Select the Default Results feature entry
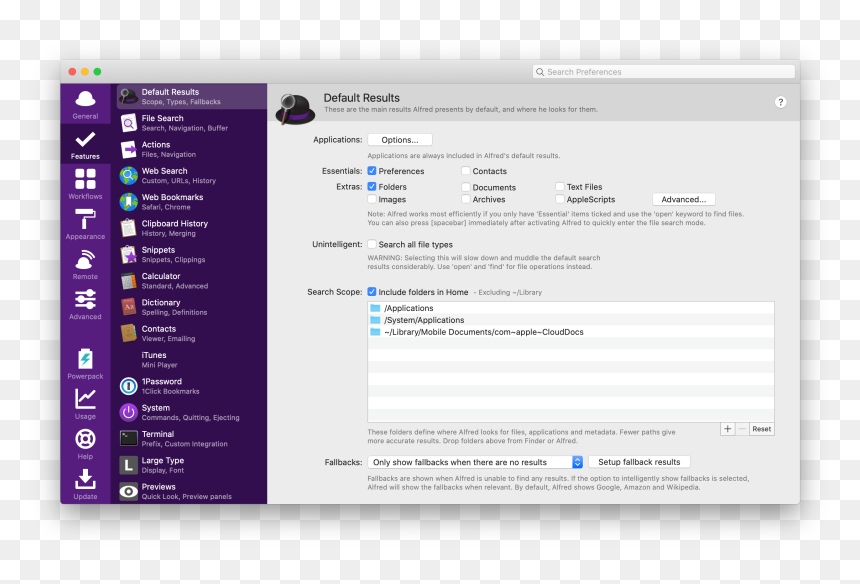The width and height of the screenshot is (860, 584). coord(191,97)
